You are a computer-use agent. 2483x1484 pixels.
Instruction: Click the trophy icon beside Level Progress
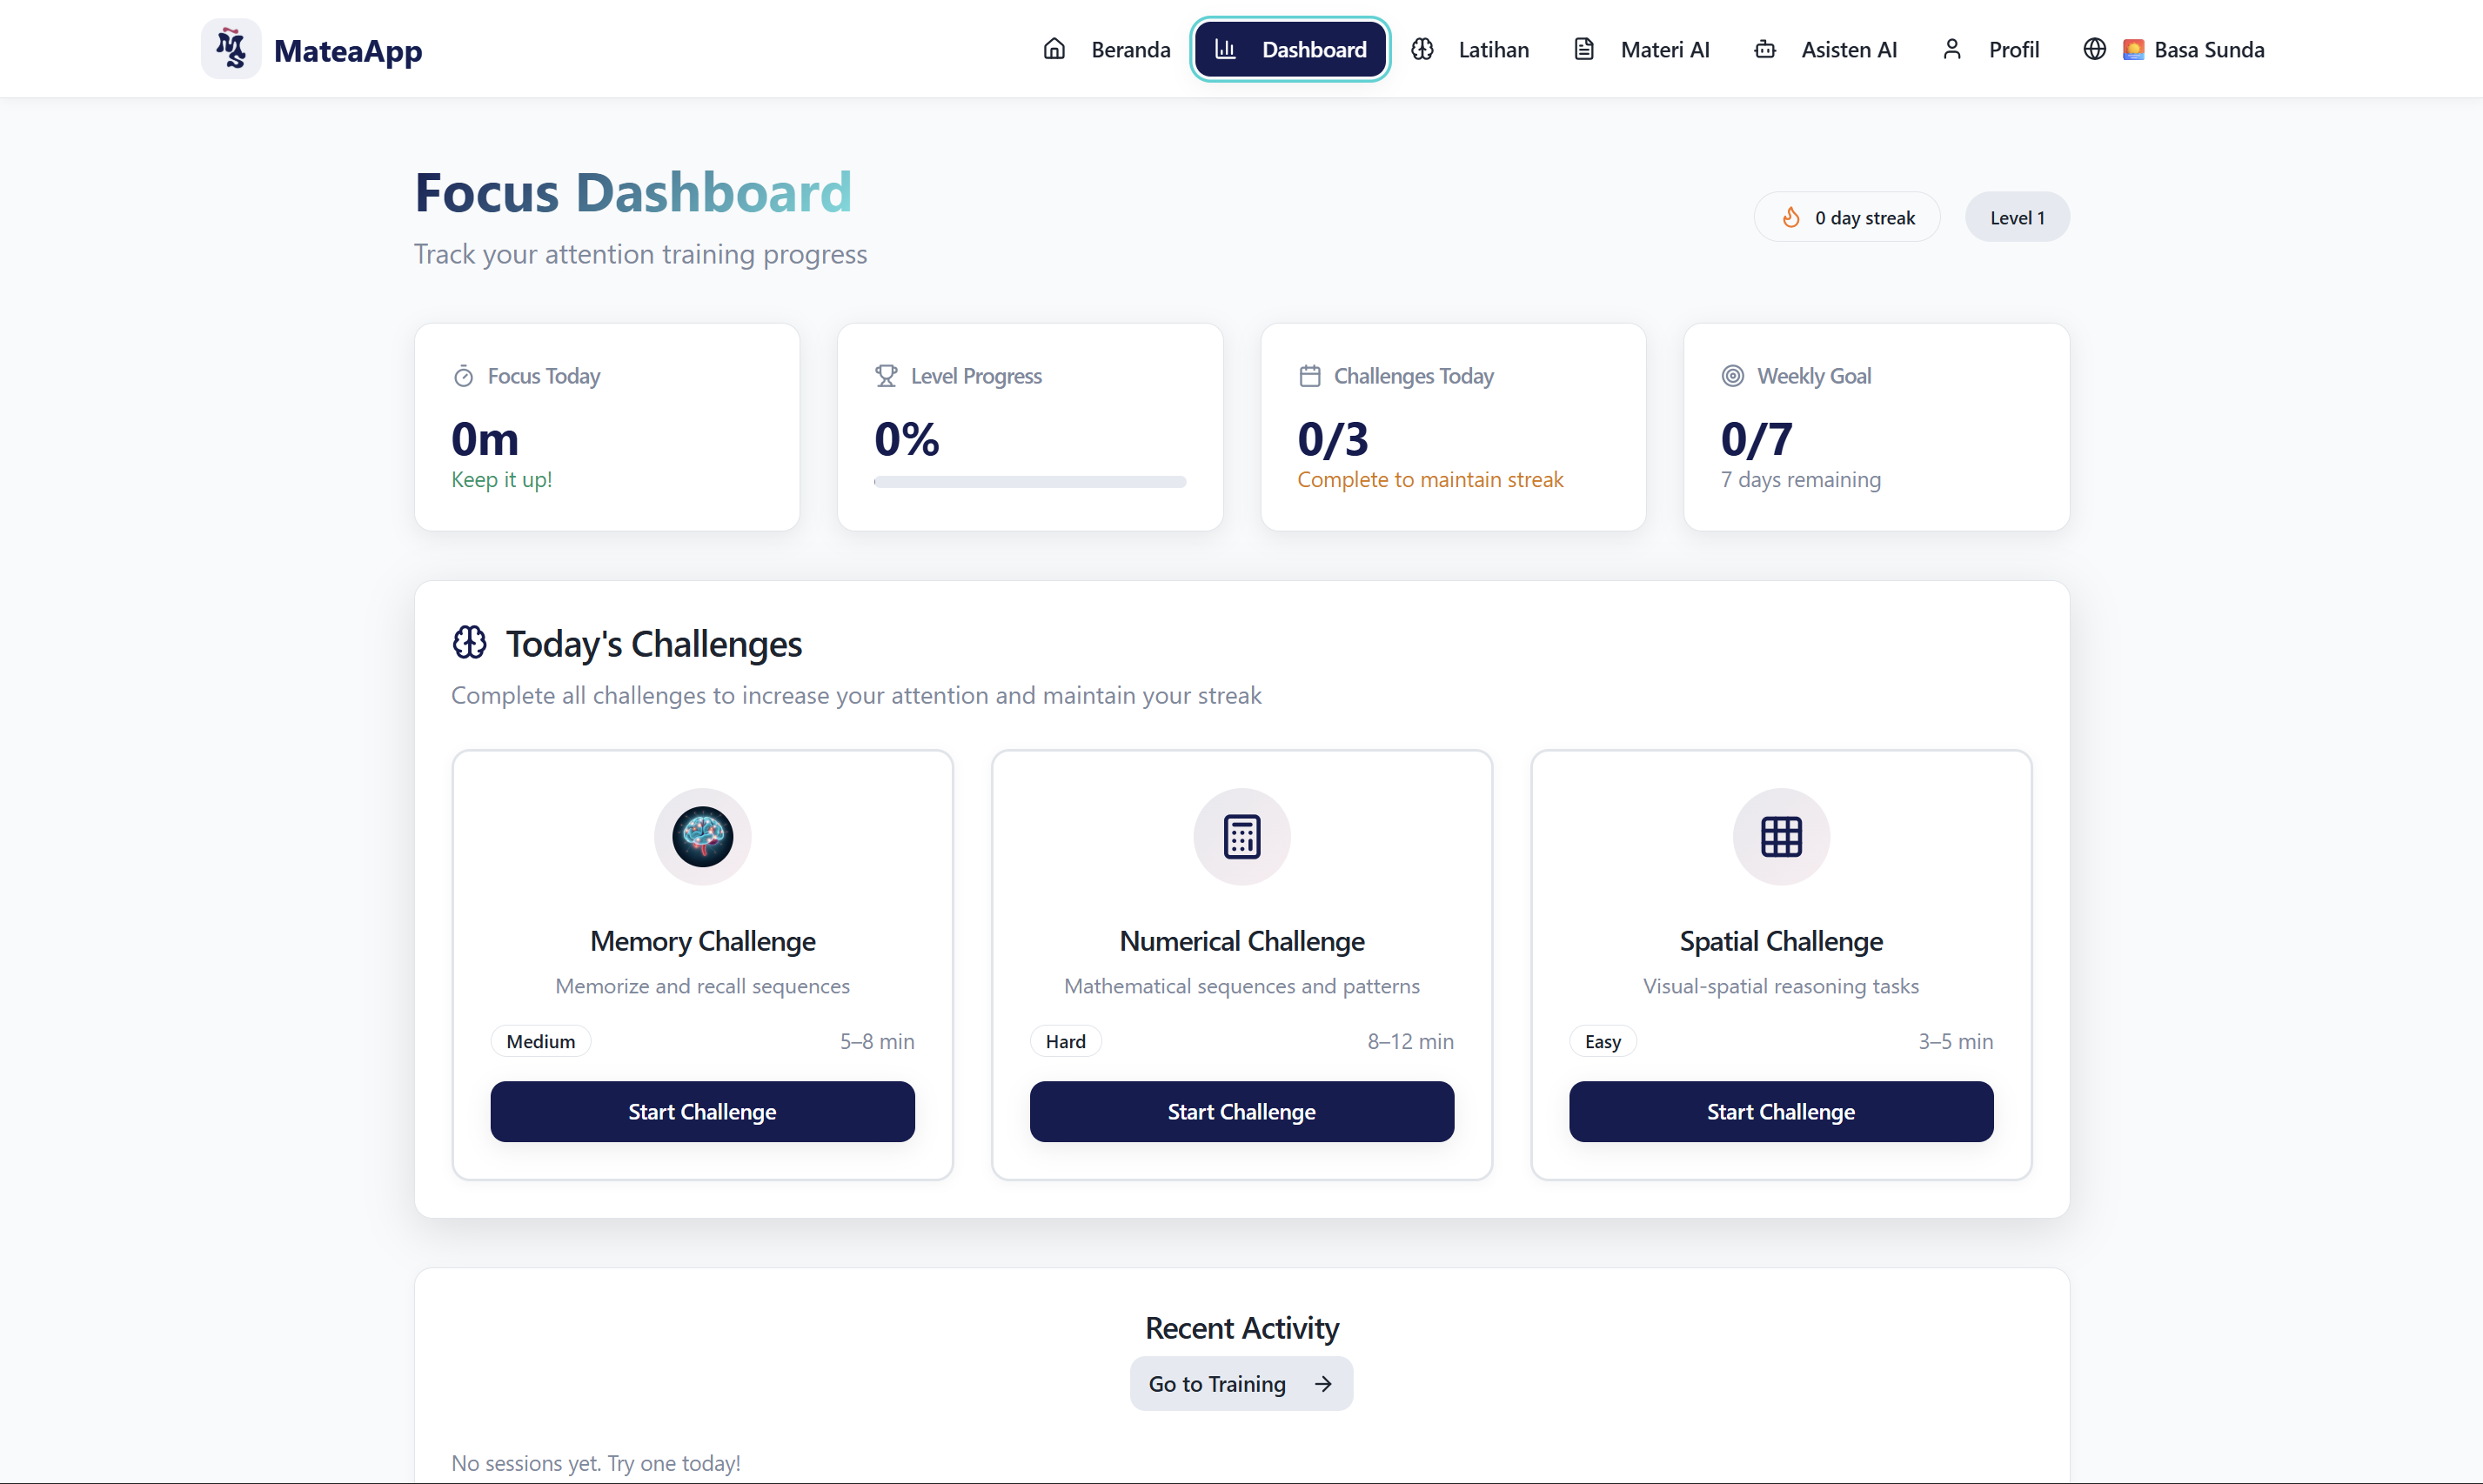(885, 376)
